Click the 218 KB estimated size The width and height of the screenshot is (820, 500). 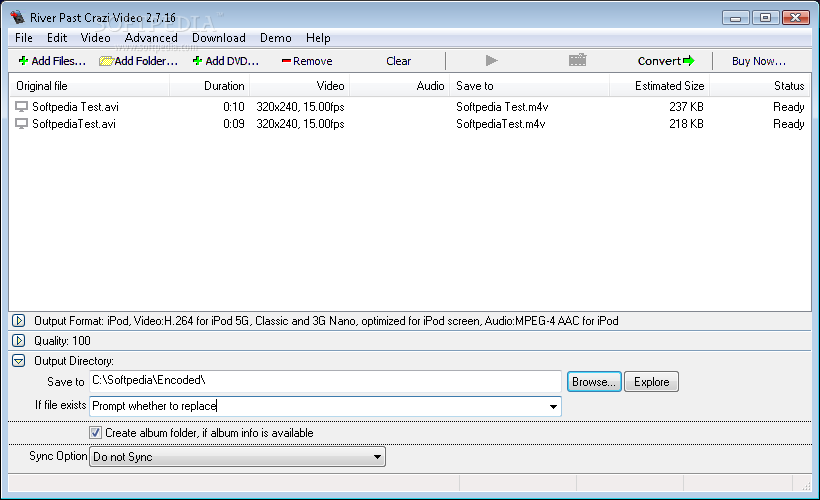tap(686, 124)
